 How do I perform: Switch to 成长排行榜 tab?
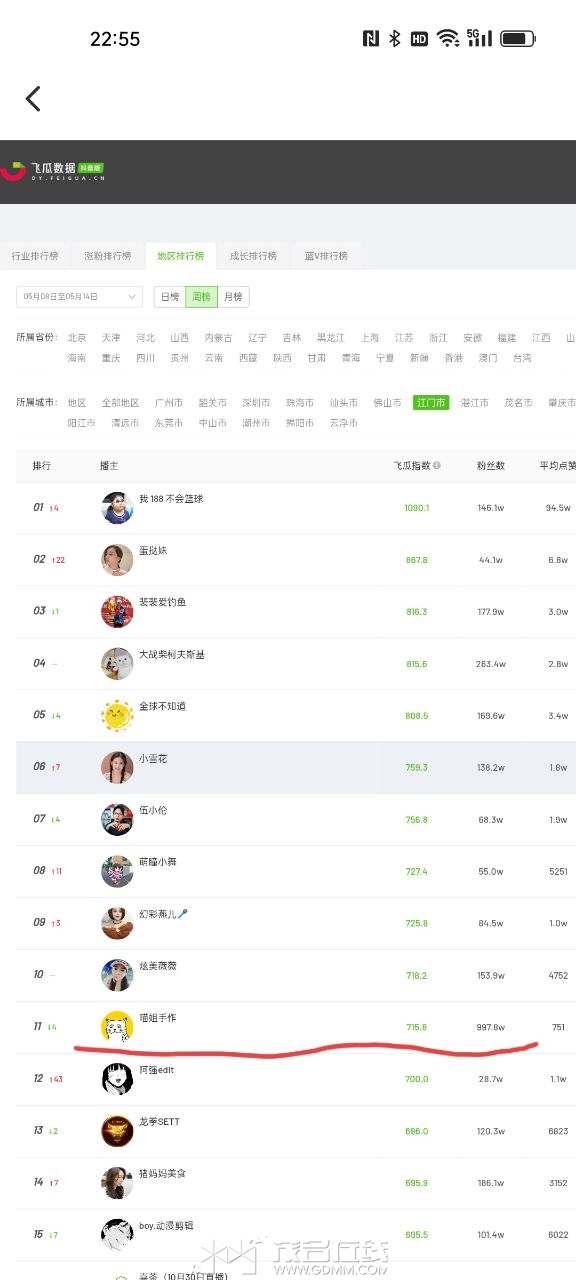(x=253, y=256)
